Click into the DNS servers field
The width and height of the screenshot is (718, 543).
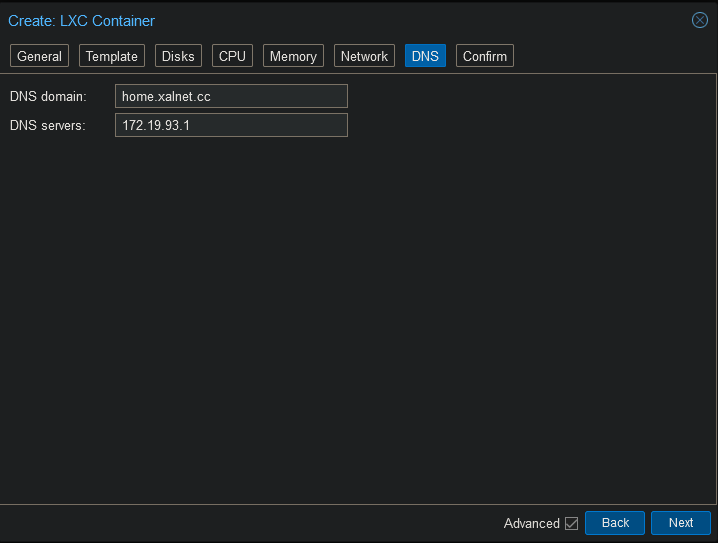[x=231, y=125]
